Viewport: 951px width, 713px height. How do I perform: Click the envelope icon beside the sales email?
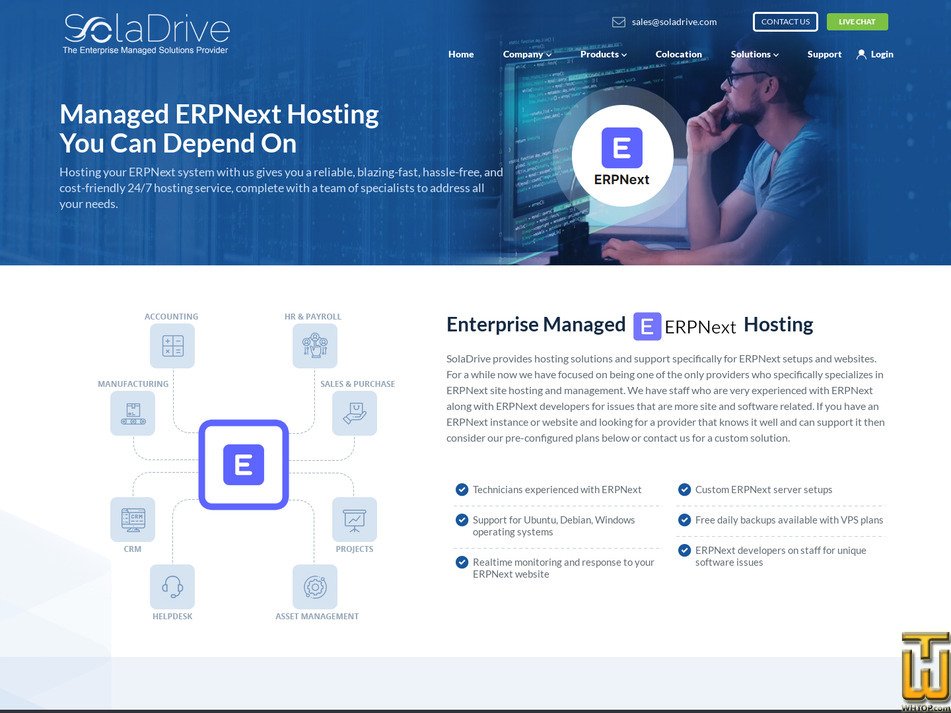(x=618, y=22)
